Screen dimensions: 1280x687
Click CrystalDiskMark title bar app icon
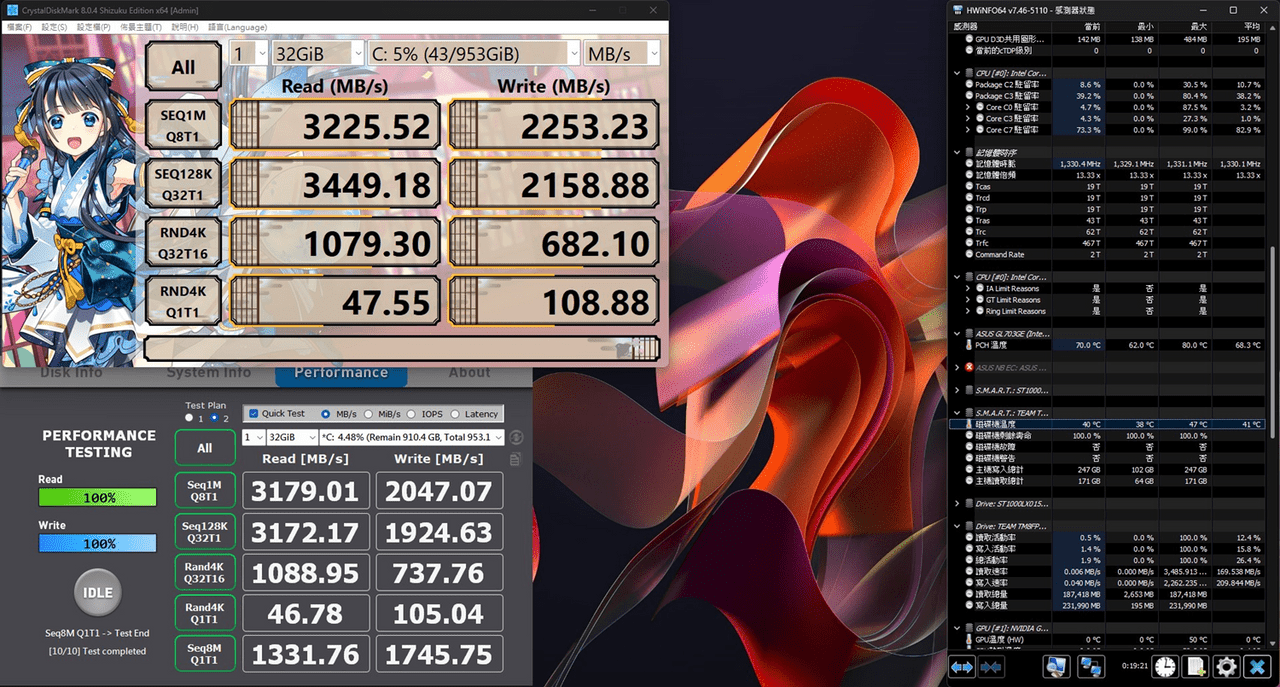pos(11,10)
